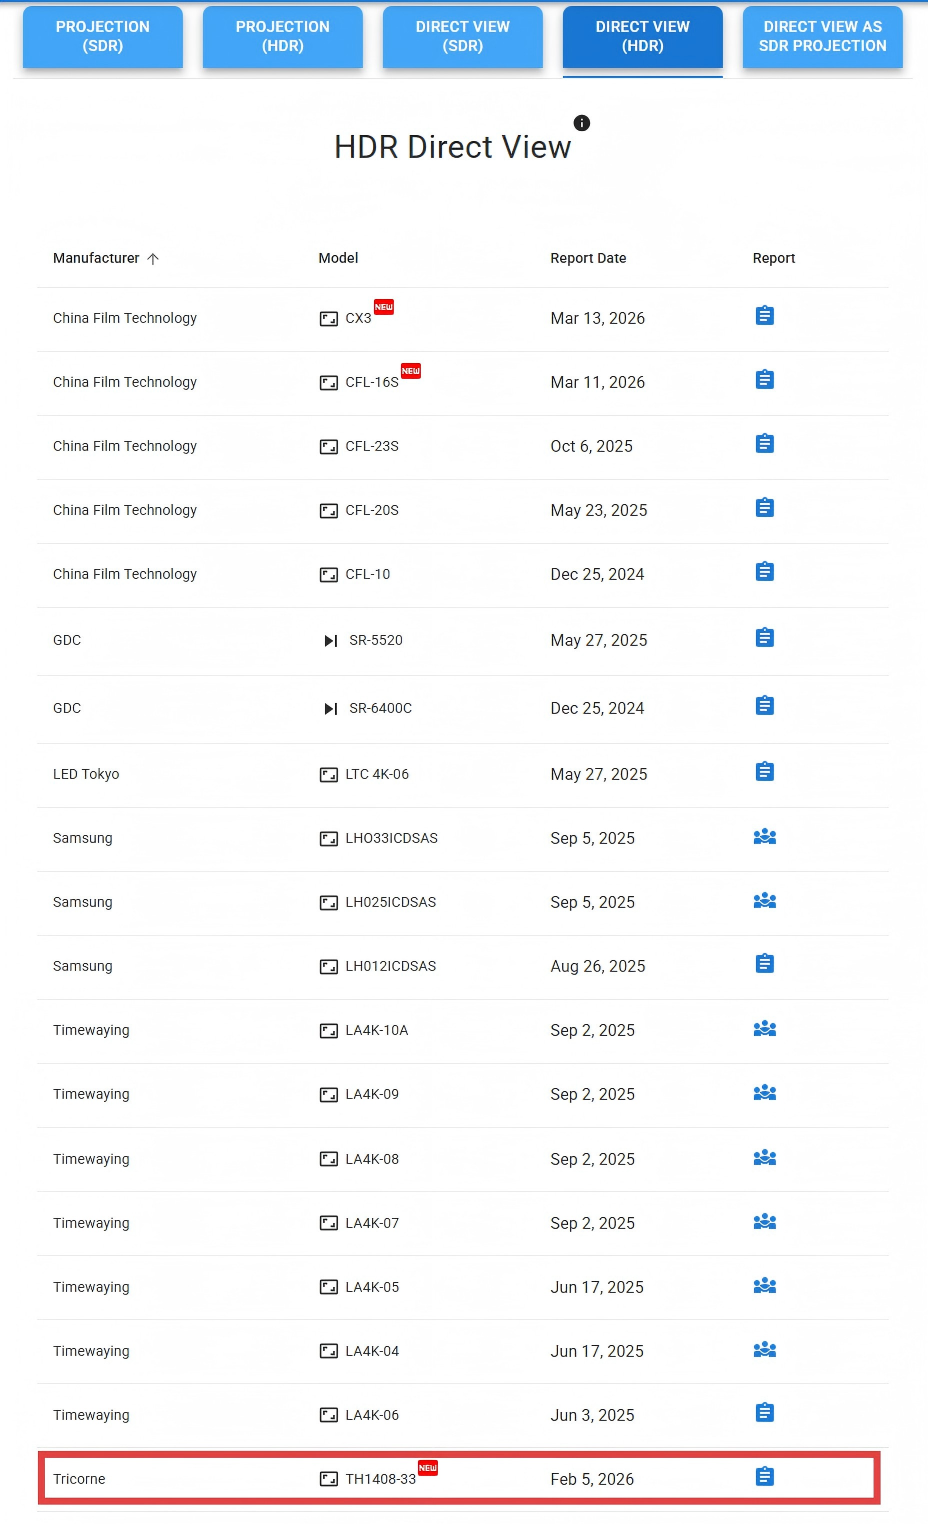Open the report icon for China Film CX3
This screenshot has width=928, height=1524.
click(764, 316)
